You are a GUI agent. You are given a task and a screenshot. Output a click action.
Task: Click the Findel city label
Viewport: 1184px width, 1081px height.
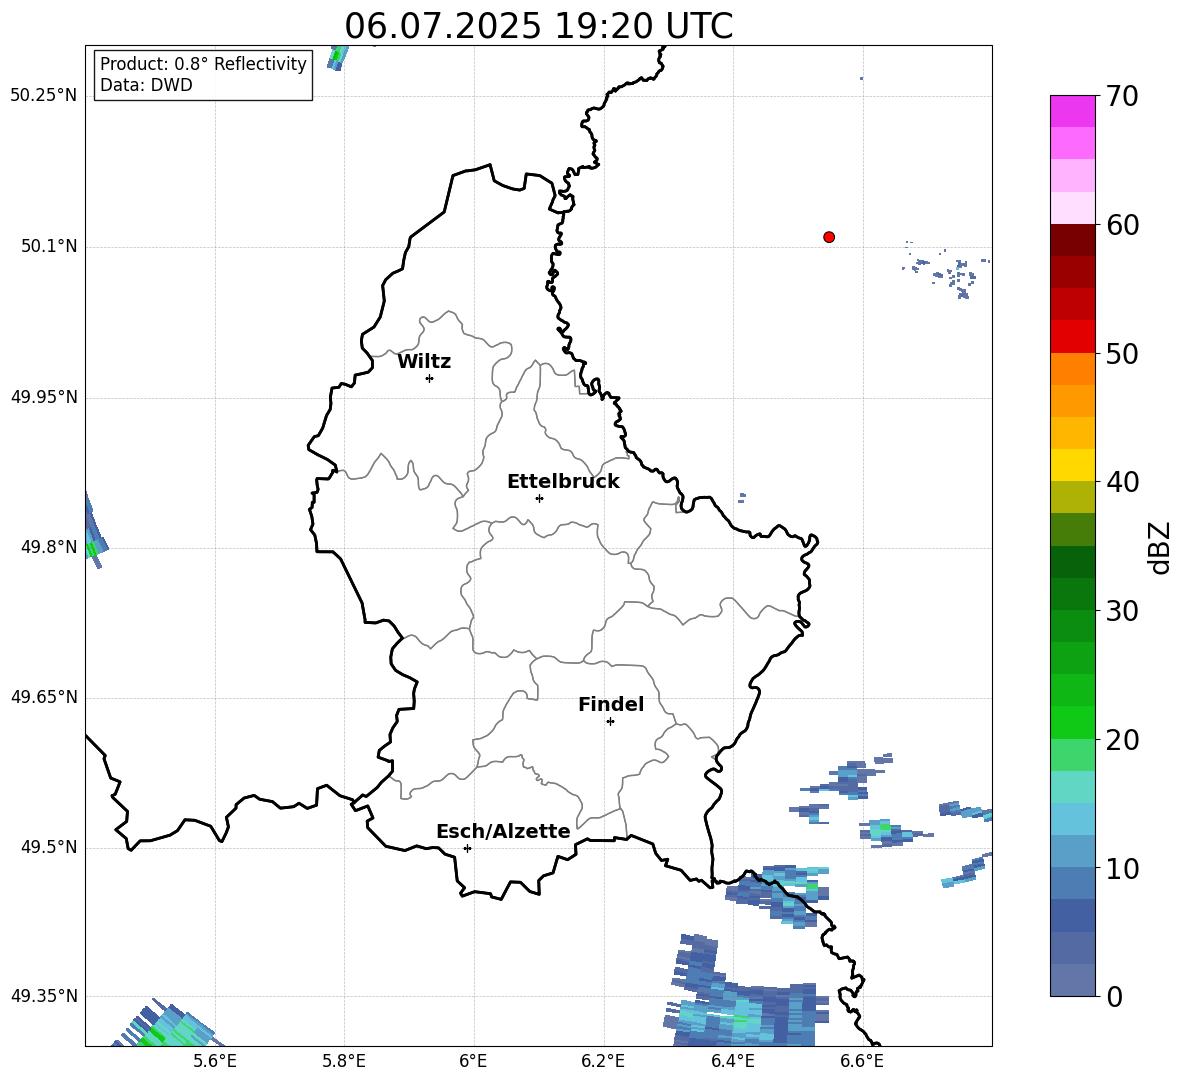pos(611,704)
